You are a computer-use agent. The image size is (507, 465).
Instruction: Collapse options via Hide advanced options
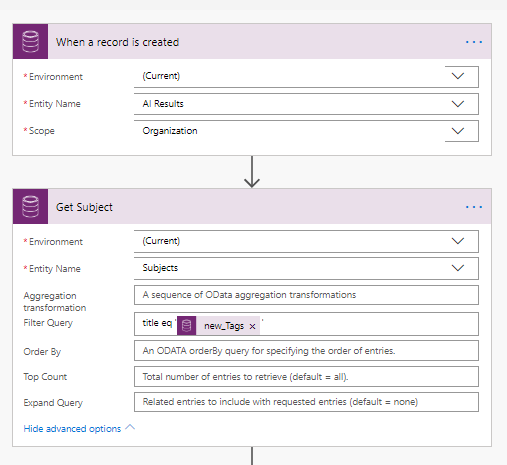(x=72, y=429)
